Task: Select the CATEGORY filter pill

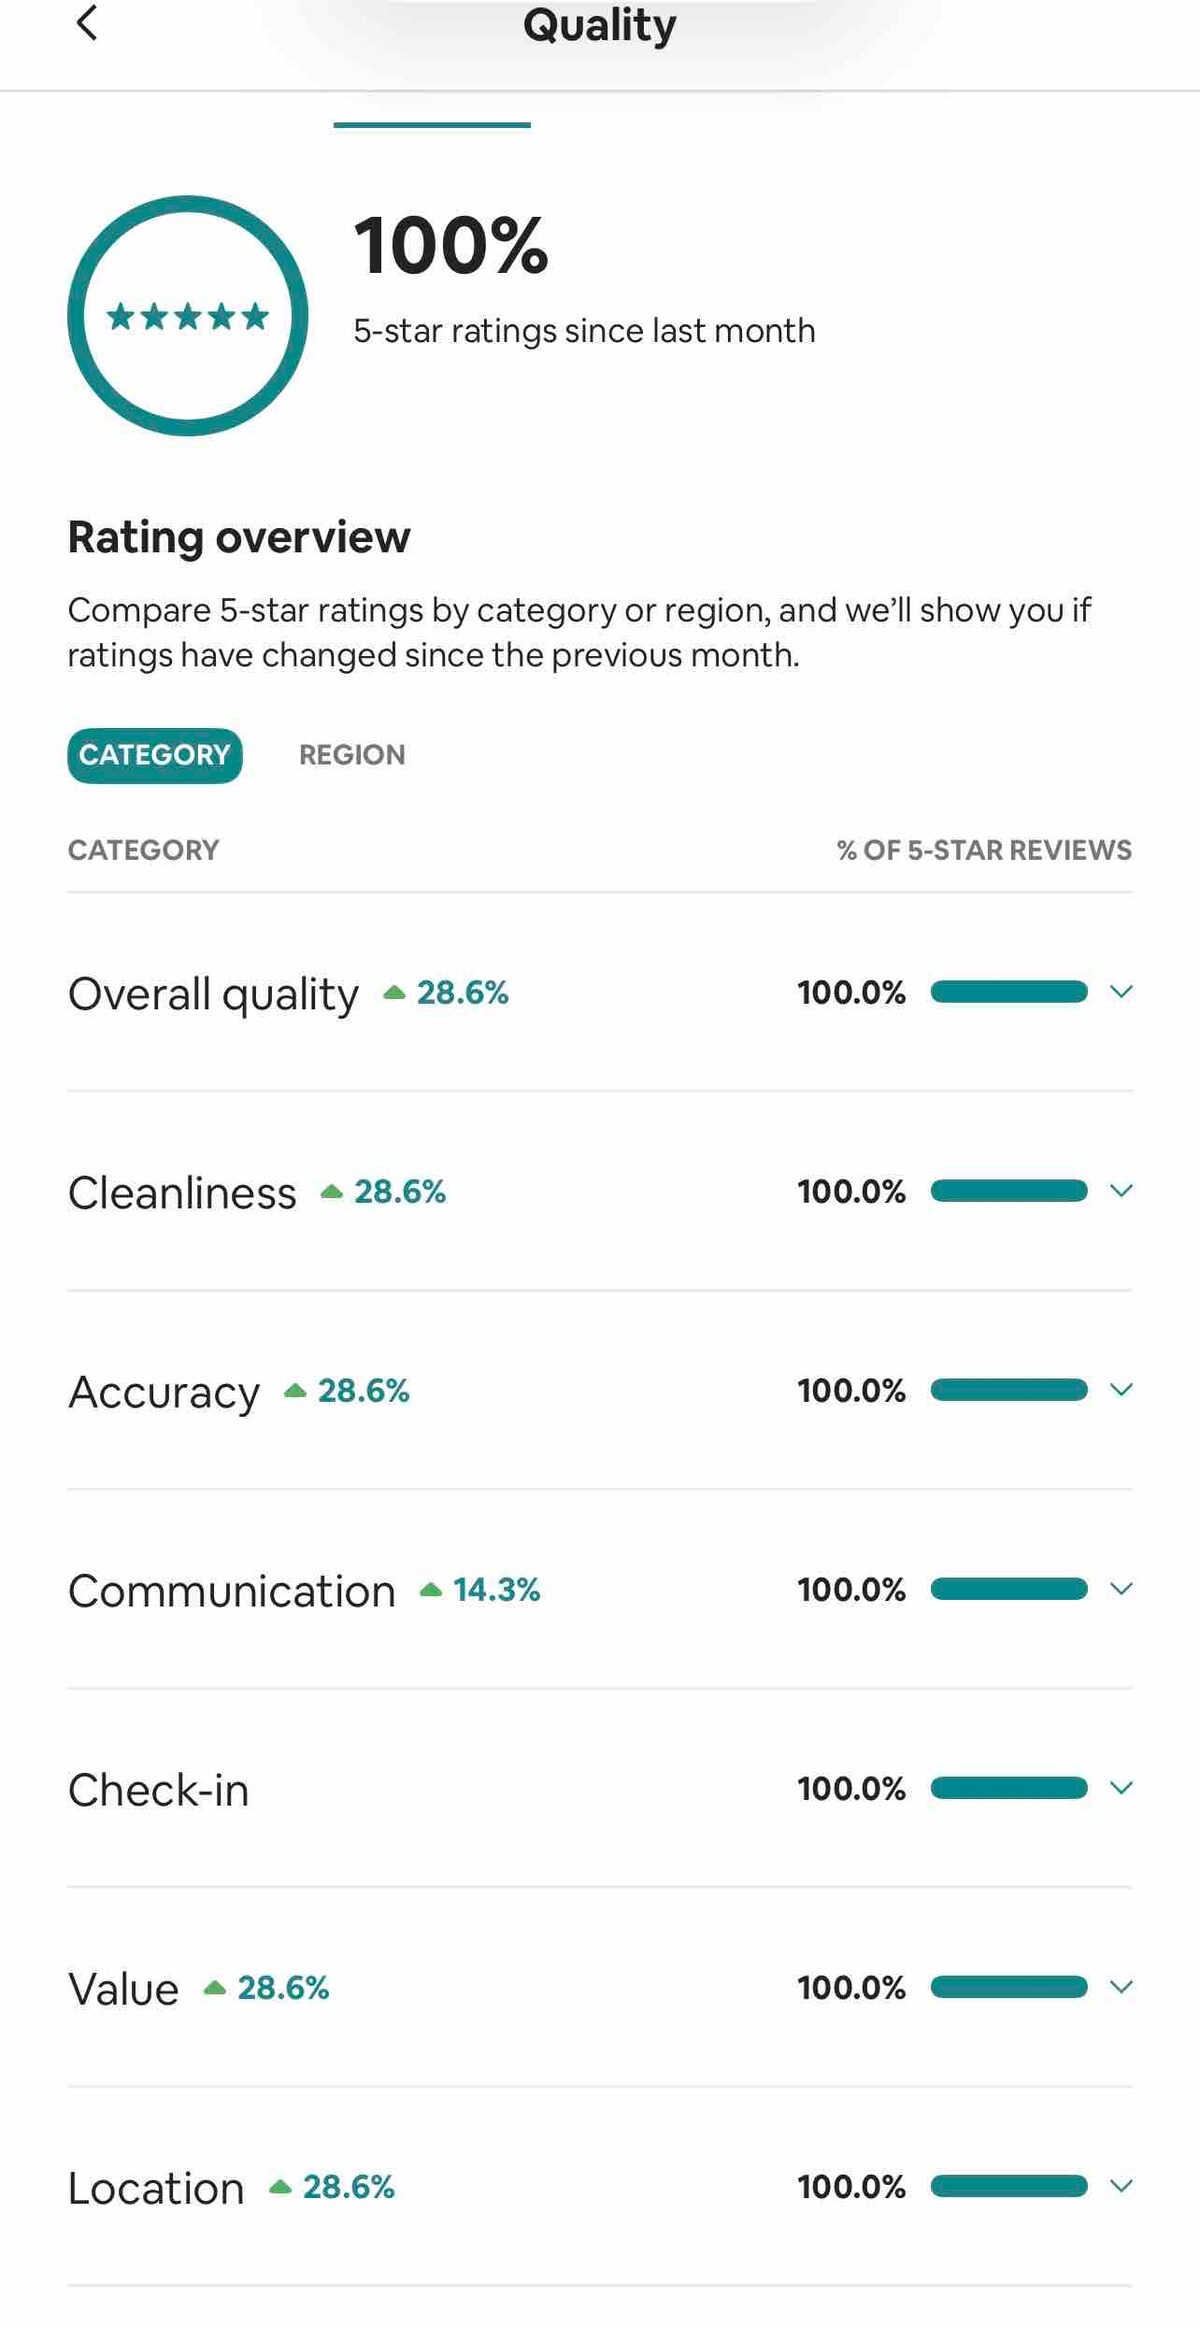Action: click(x=155, y=755)
